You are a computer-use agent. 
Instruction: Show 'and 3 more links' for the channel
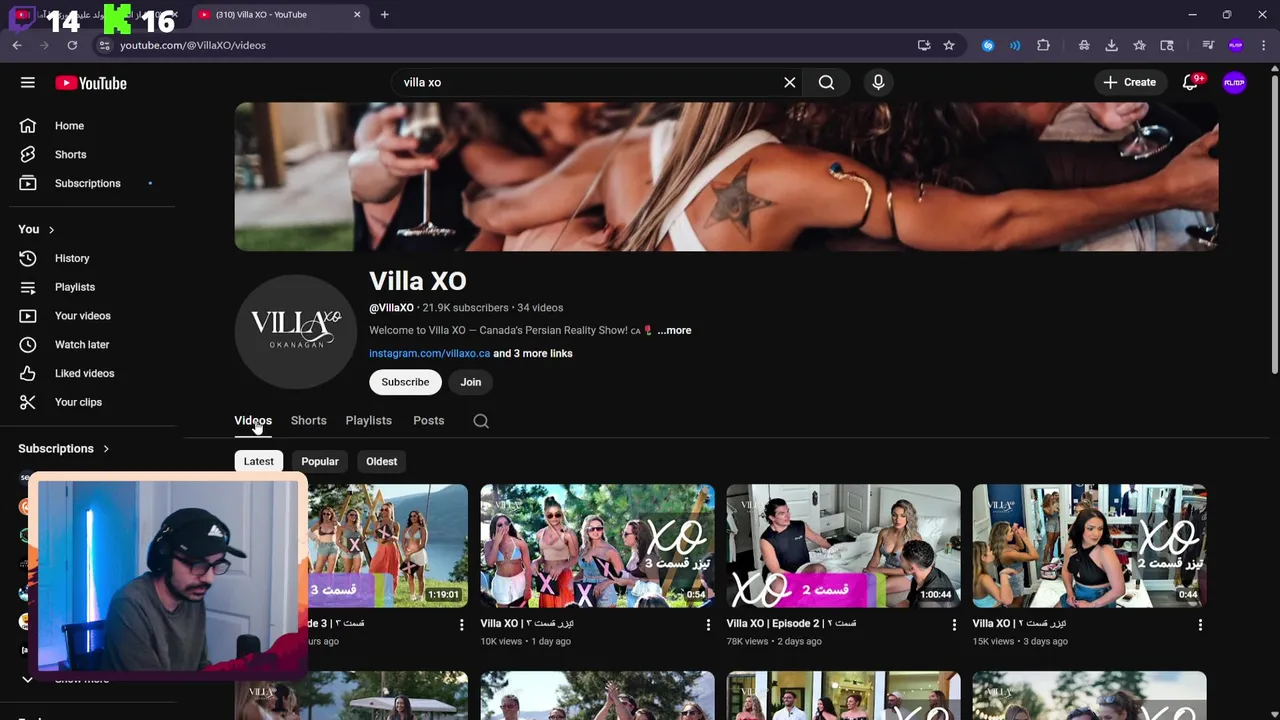(533, 354)
